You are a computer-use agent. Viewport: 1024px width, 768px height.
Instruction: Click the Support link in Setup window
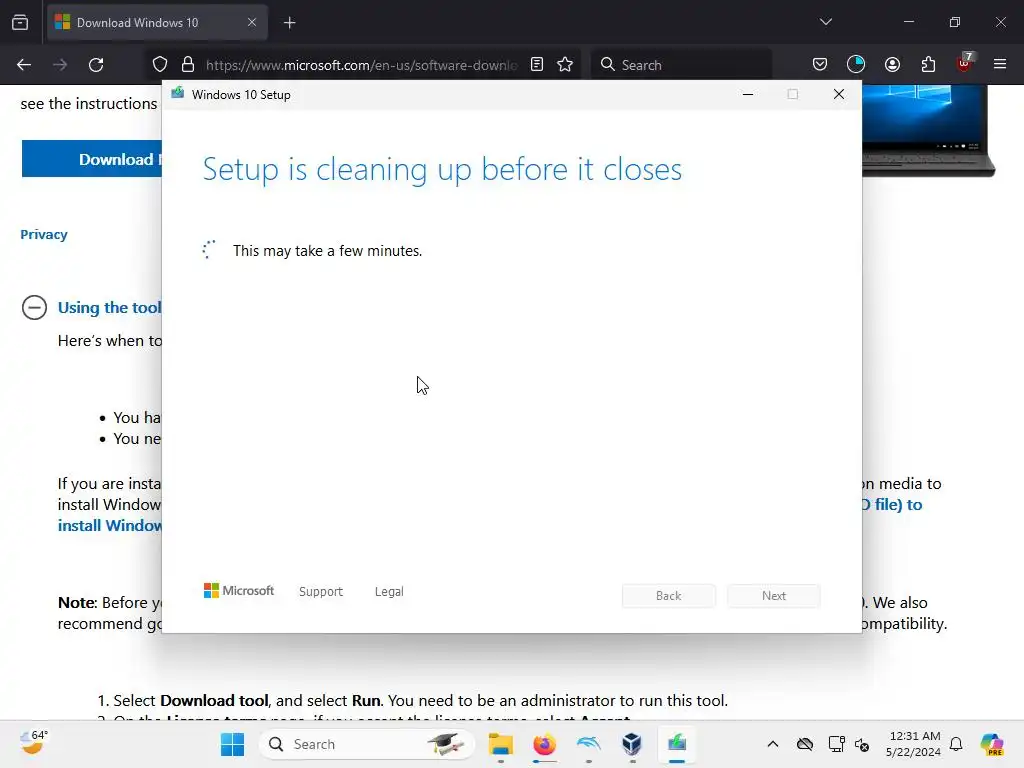tap(321, 591)
